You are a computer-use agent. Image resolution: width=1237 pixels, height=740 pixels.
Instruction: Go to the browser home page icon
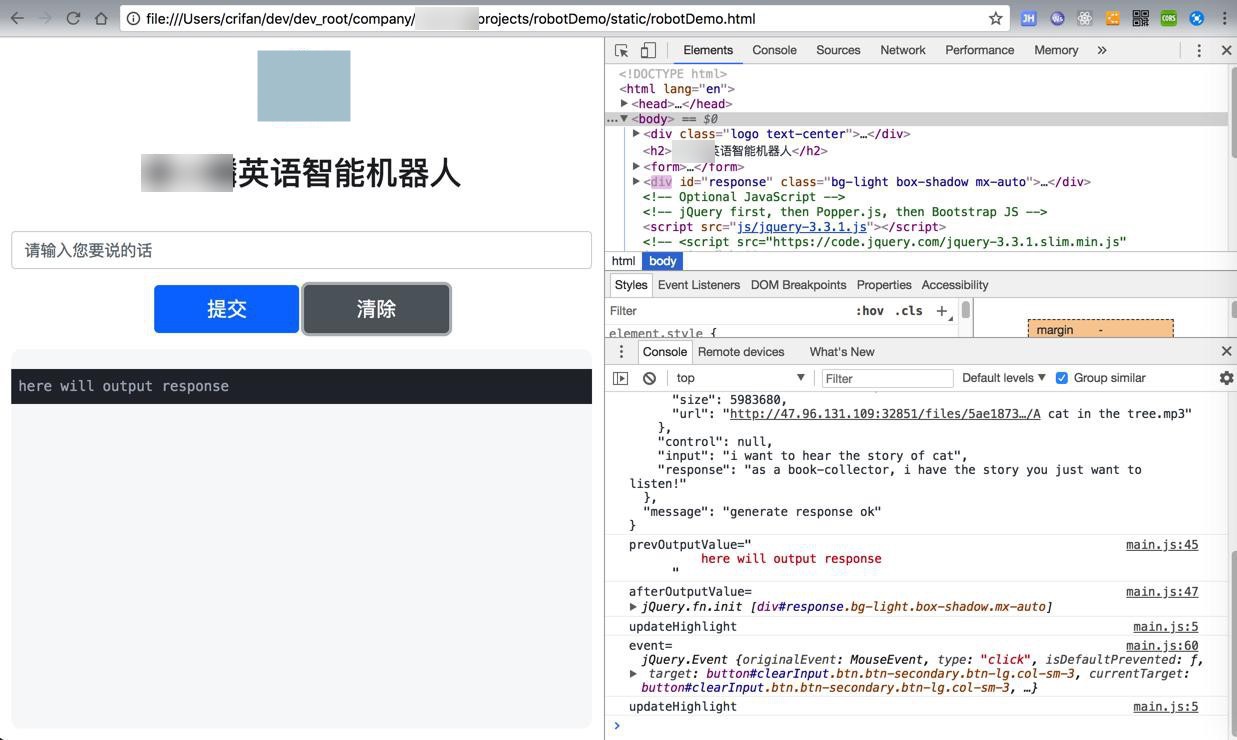(101, 18)
